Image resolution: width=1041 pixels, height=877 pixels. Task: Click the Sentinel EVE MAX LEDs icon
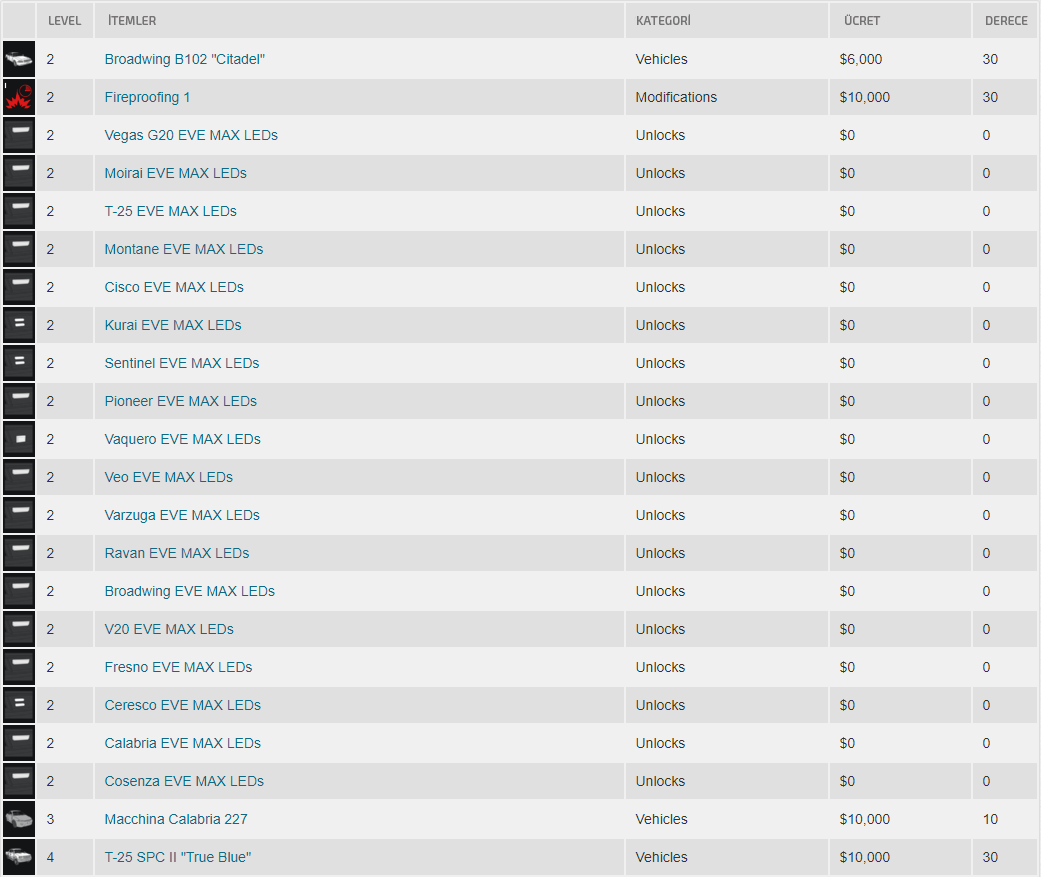19,363
